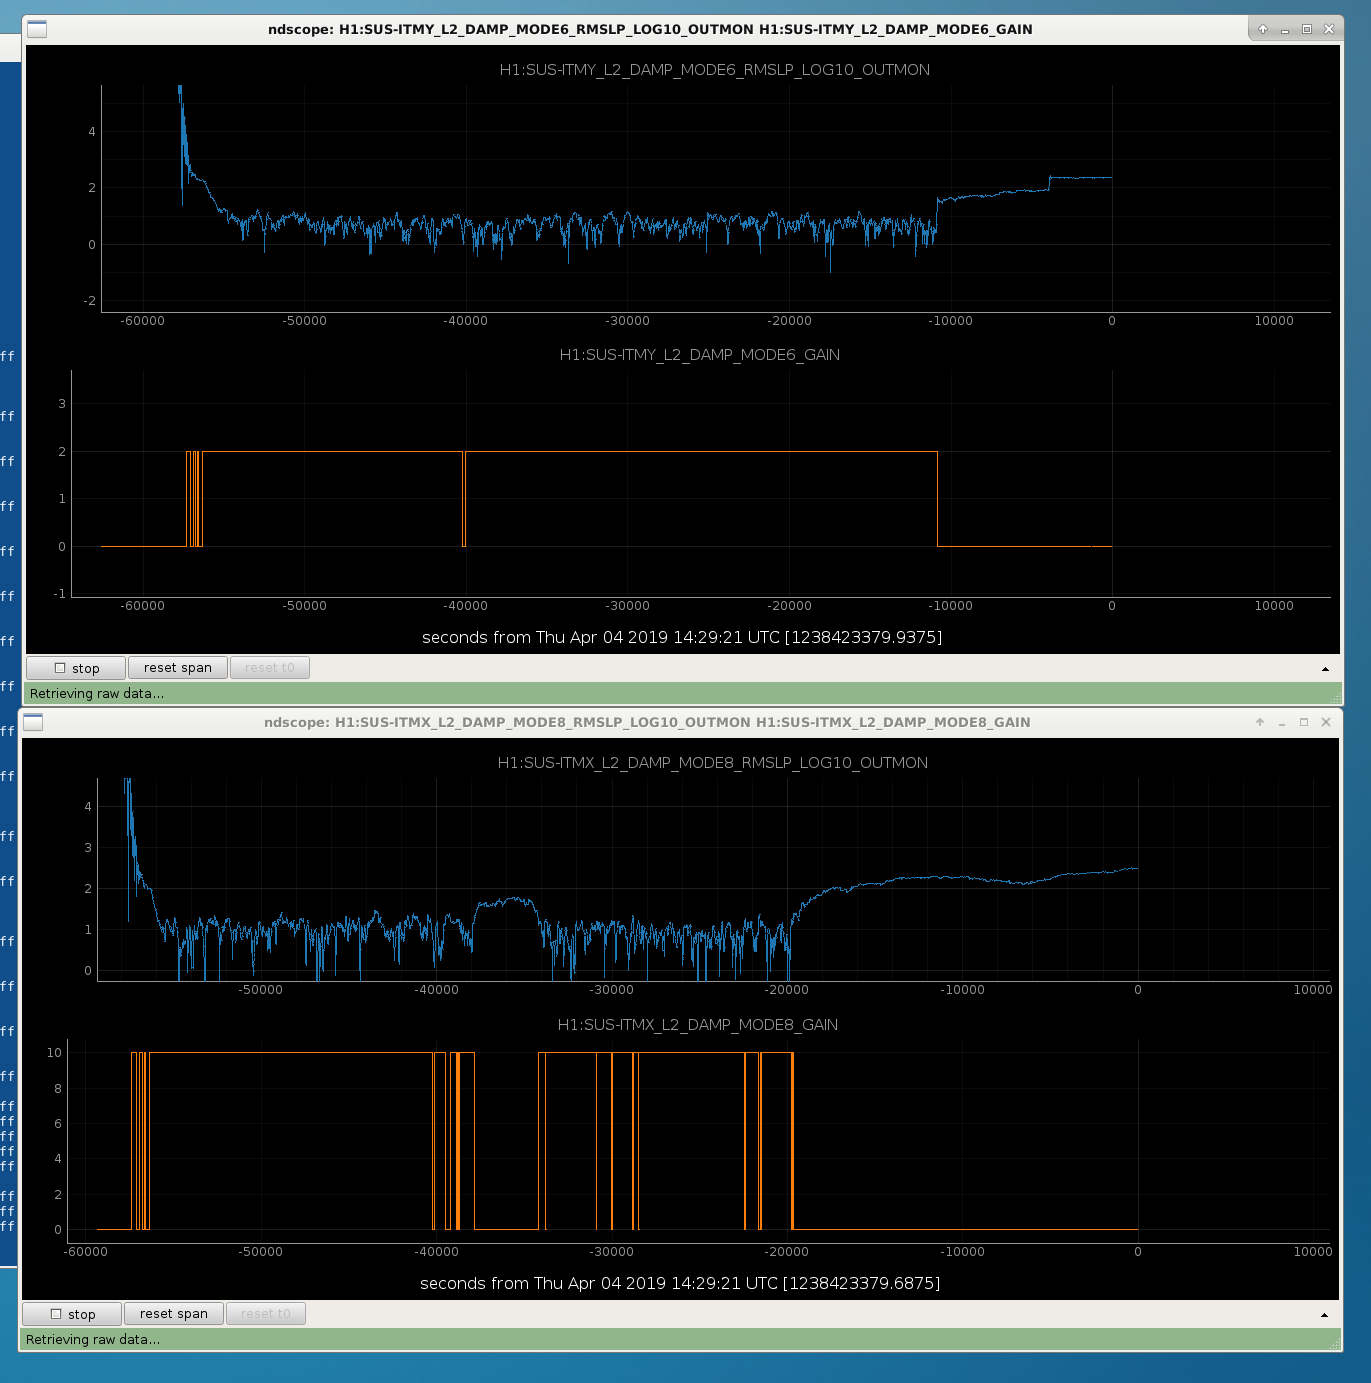Viewport: 1371px width, 1383px height.
Task: Click time label ending in 1238423379.9375
Action: click(x=682, y=637)
